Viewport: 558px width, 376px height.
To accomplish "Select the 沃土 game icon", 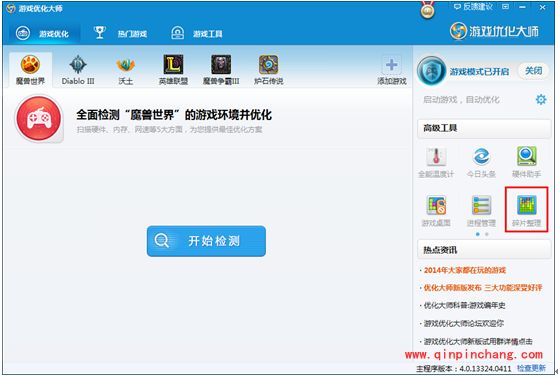I will pyautogui.click(x=126, y=70).
